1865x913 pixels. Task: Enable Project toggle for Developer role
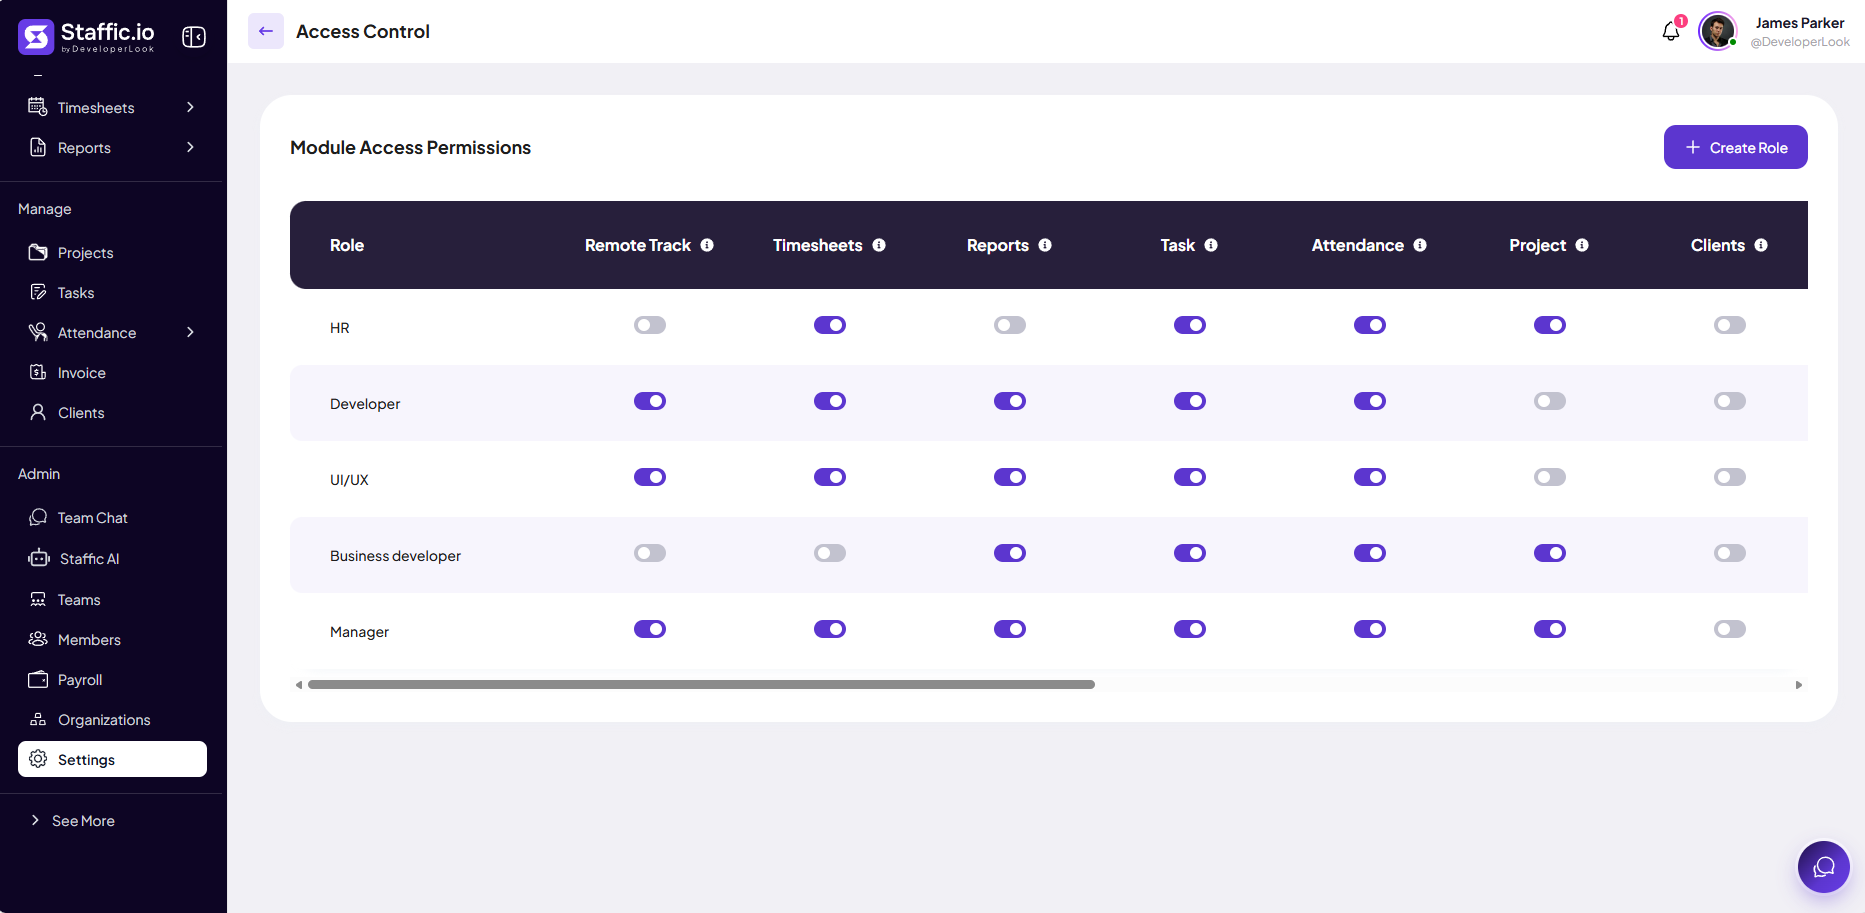pyautogui.click(x=1550, y=401)
